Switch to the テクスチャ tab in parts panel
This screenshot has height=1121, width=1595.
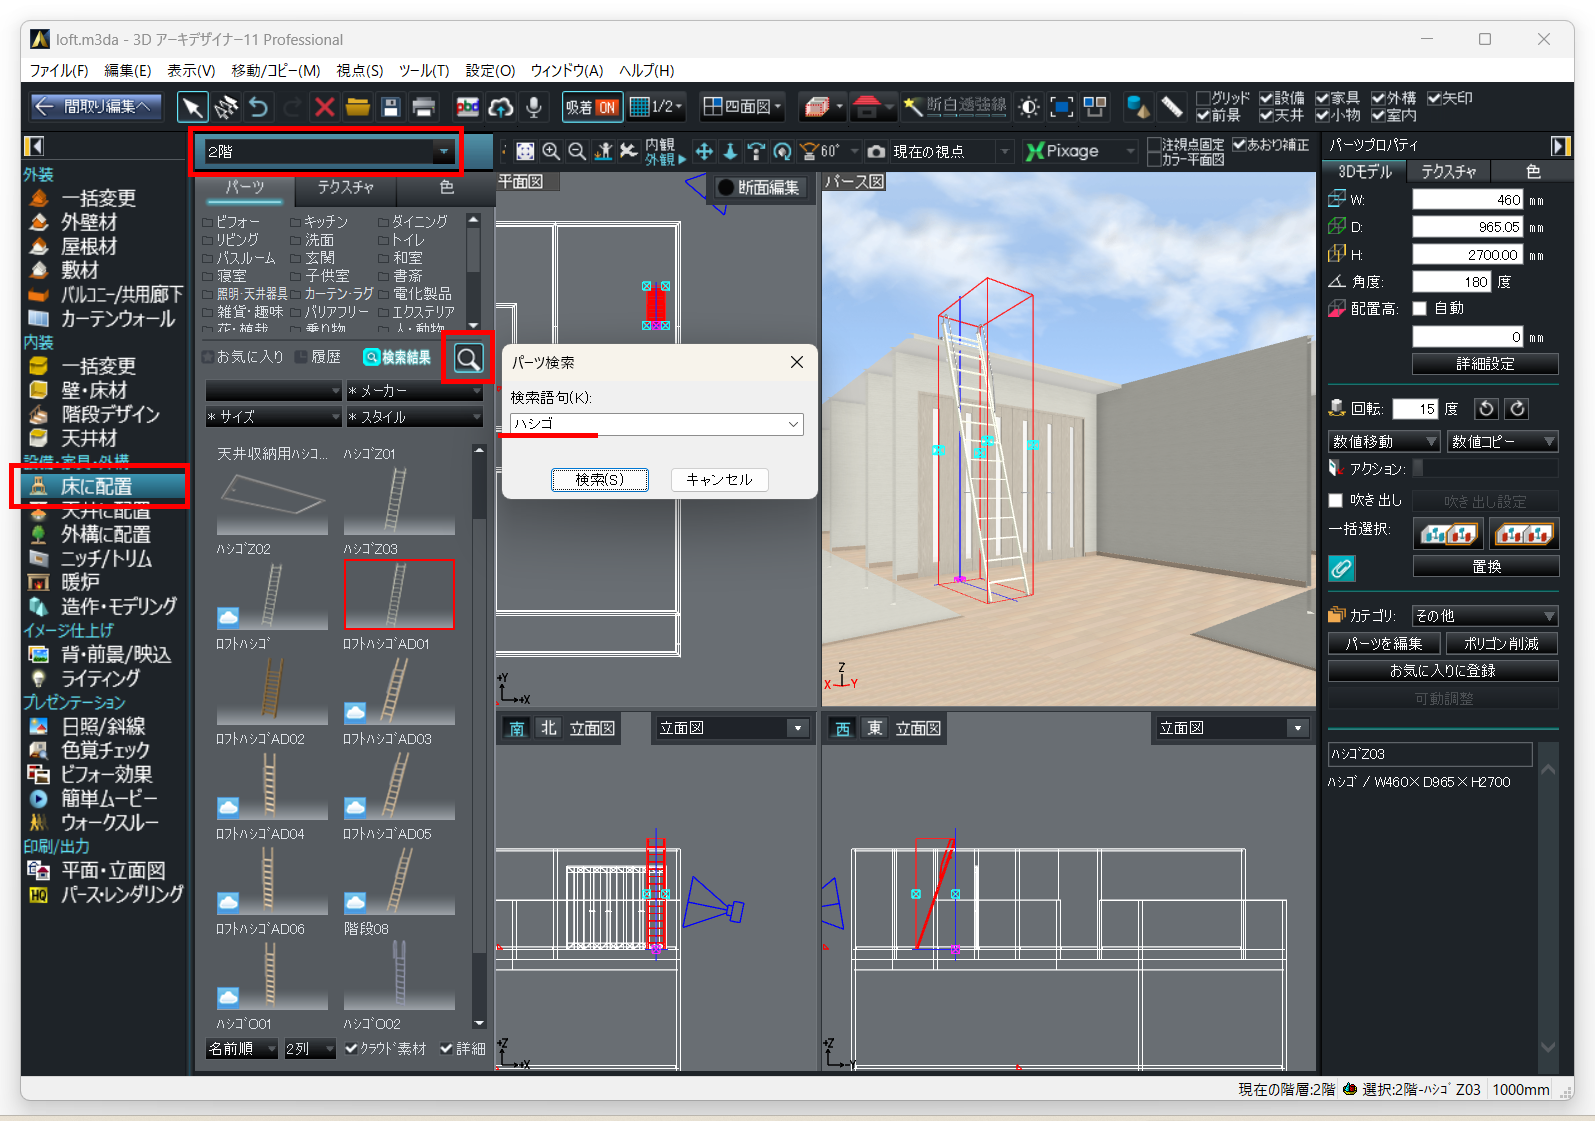(345, 187)
